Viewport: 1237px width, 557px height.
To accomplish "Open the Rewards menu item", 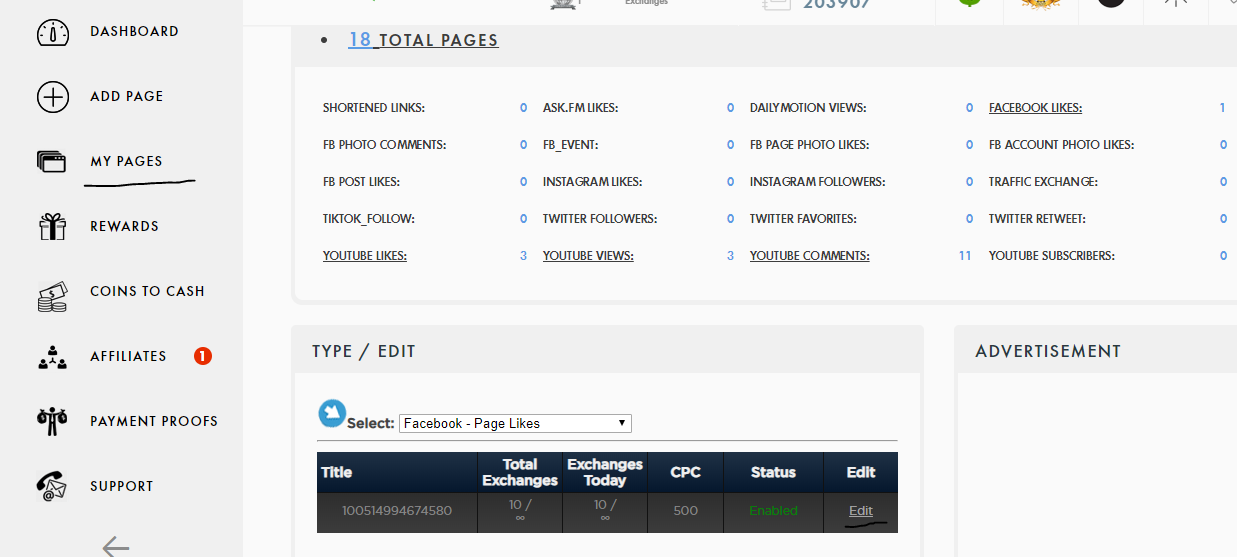I will (x=124, y=227).
